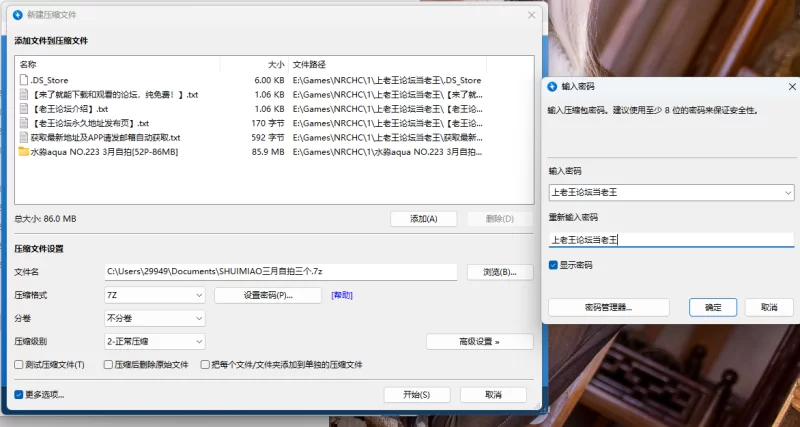
Task: Open the 压缩级别 2-正常压缩 dropdown
Action: [155, 341]
